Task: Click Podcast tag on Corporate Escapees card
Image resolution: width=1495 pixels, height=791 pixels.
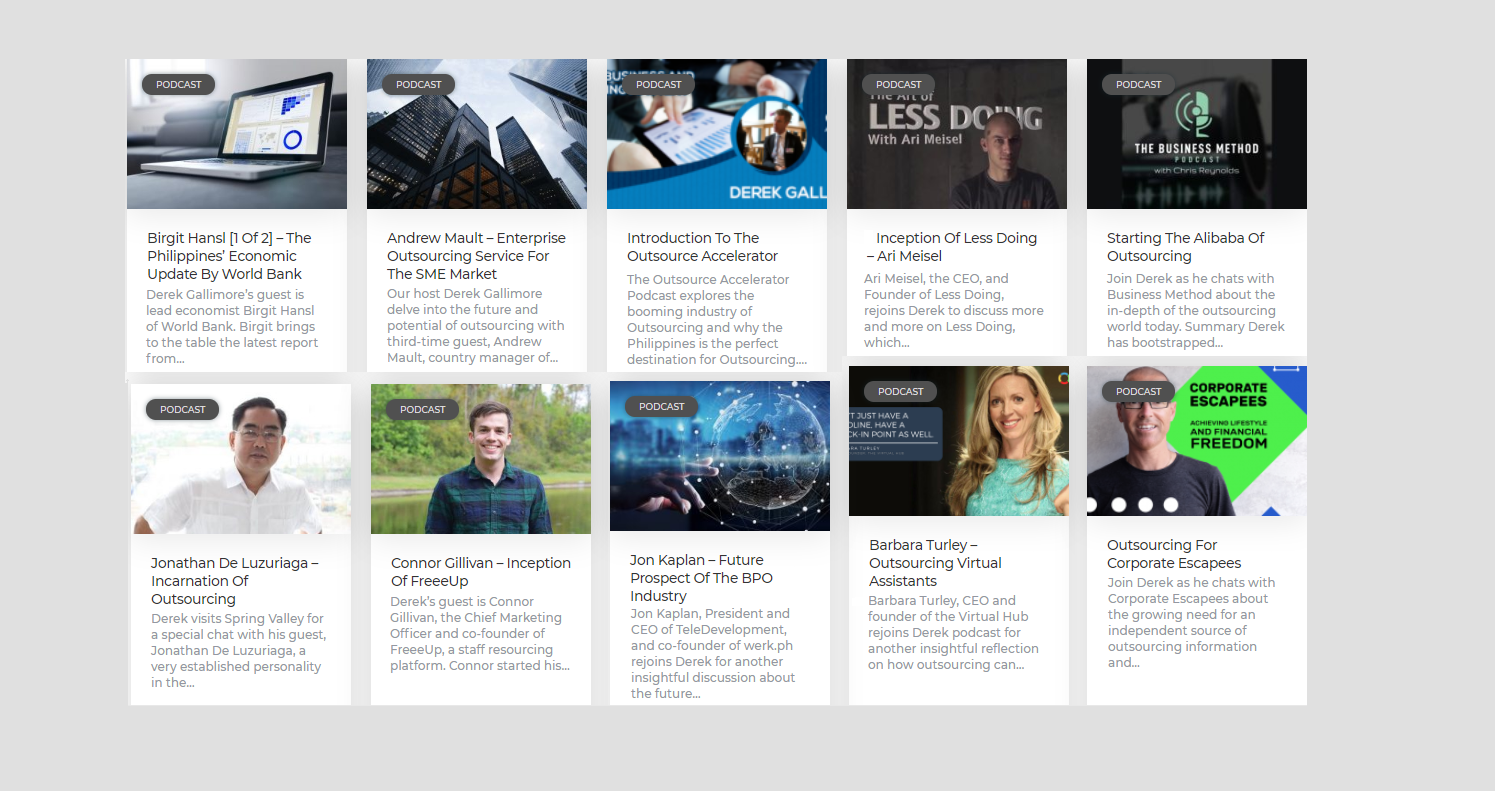Action: (1139, 392)
